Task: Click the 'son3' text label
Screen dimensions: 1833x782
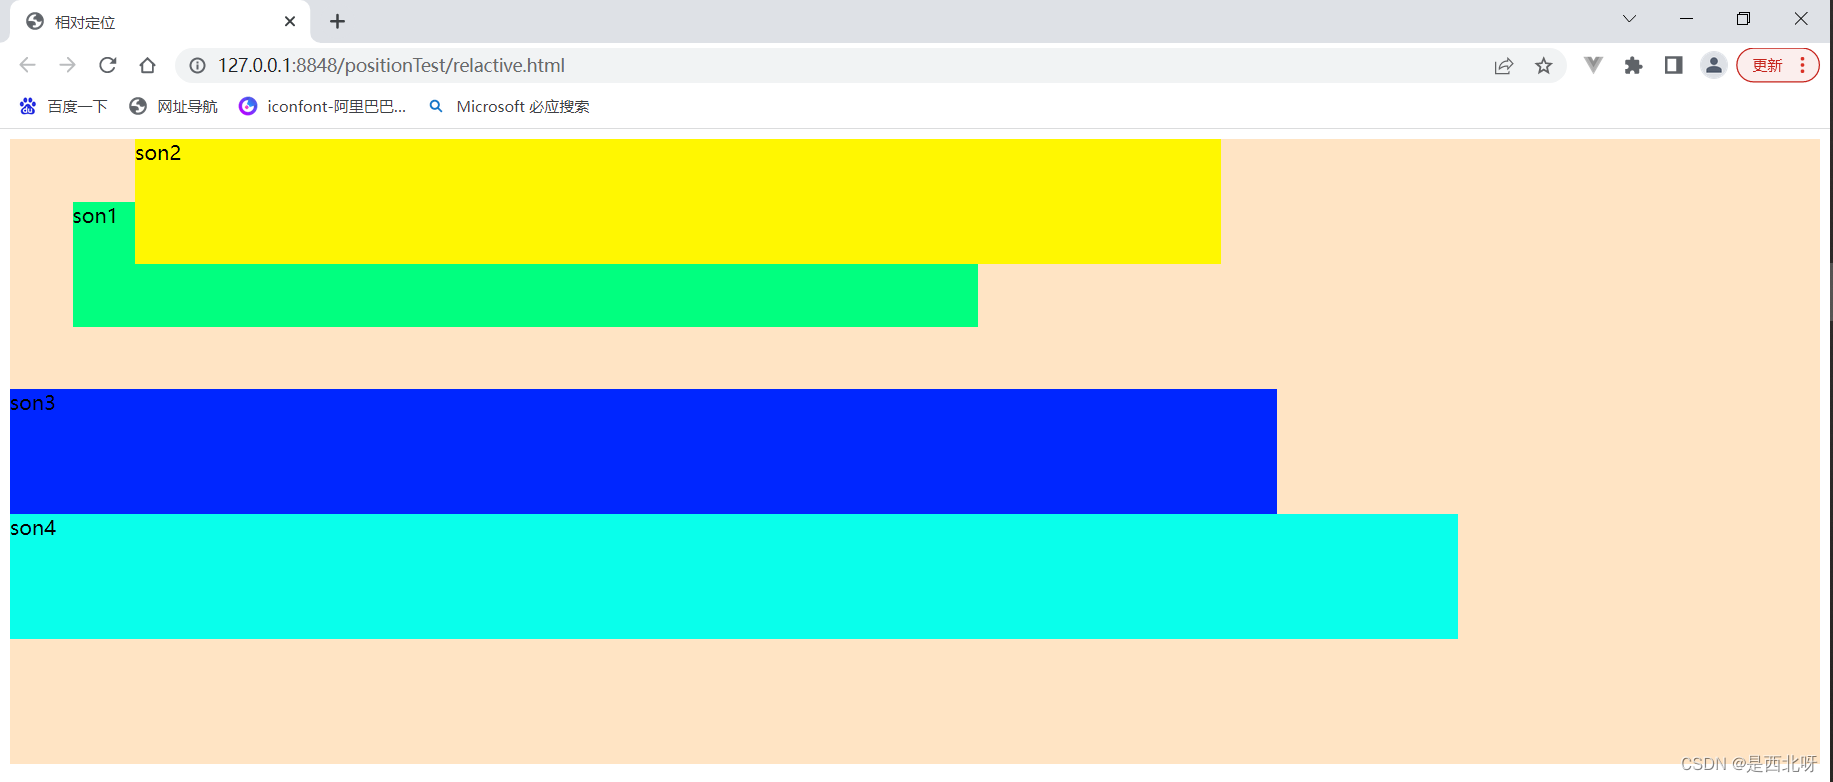Action: coord(33,403)
